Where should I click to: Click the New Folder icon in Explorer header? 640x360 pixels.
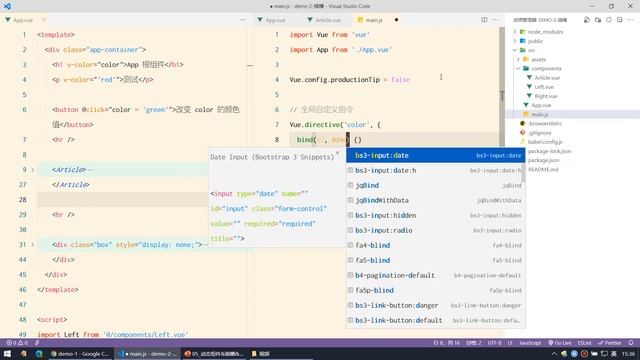pos(598,20)
